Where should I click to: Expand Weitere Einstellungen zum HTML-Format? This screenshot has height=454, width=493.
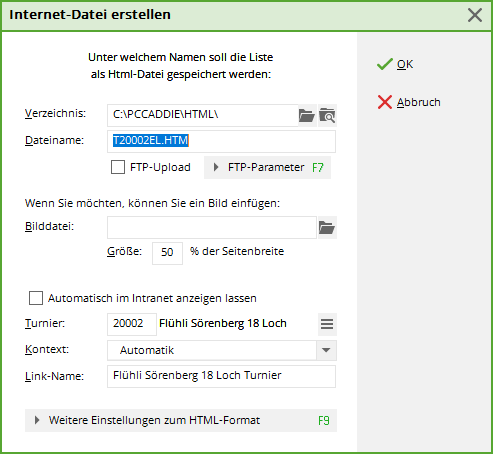coord(181,420)
